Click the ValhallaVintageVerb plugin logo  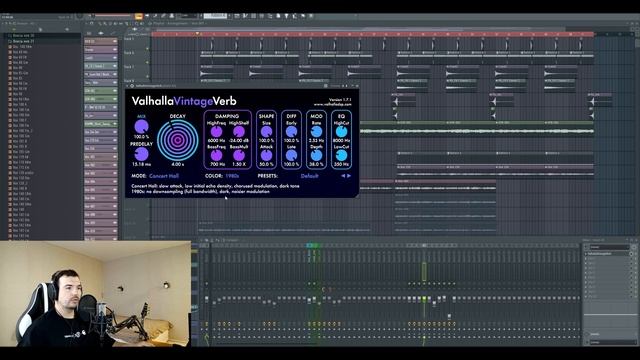tap(184, 101)
